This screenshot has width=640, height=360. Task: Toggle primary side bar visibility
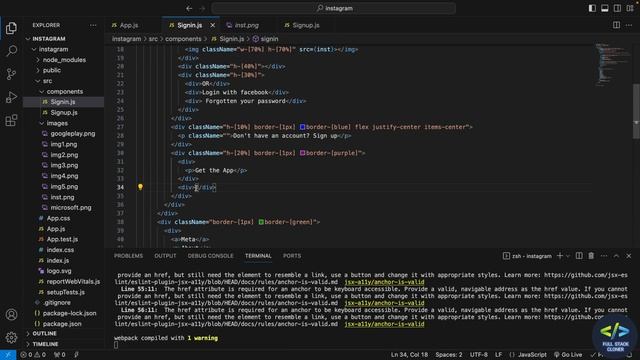[x=592, y=8]
